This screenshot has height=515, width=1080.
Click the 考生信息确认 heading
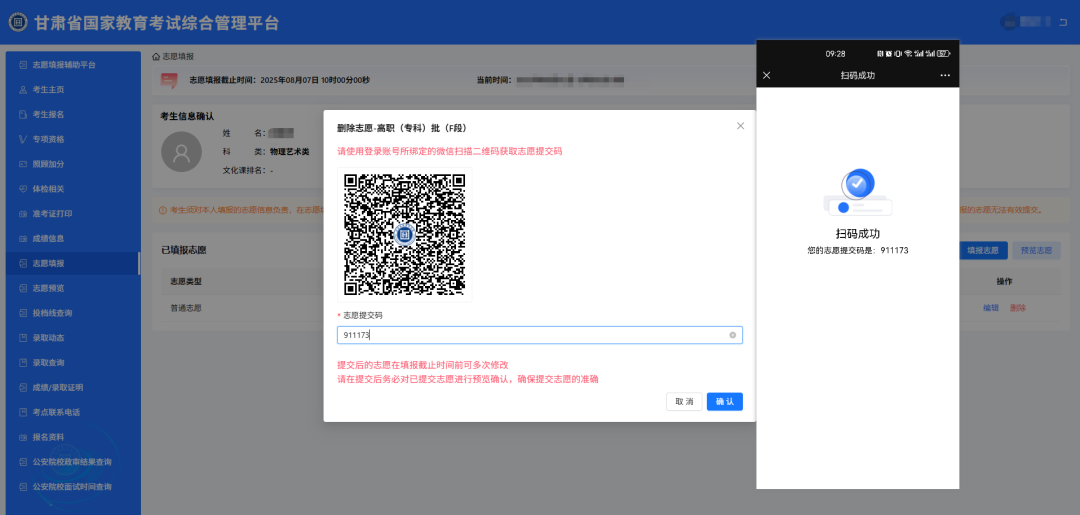pos(187,116)
